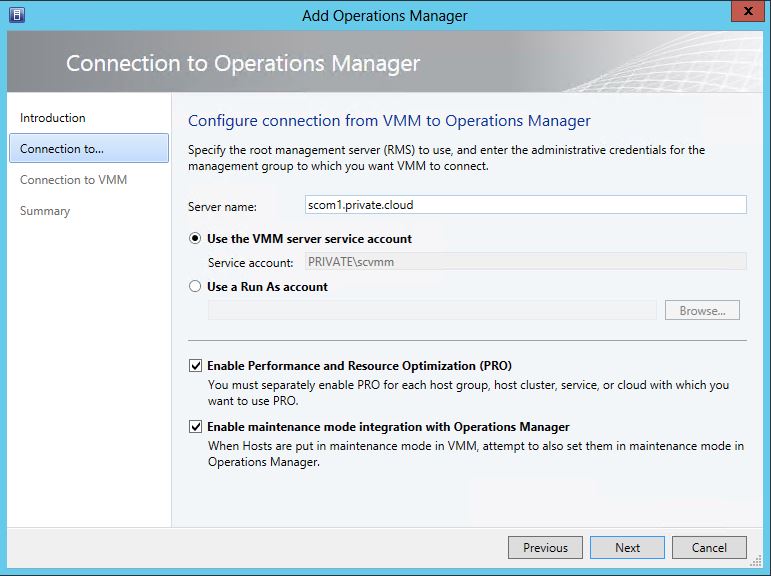Screen dimensions: 771x576
Task: Toggle maintenance mode integration checkbox
Action: (196, 427)
